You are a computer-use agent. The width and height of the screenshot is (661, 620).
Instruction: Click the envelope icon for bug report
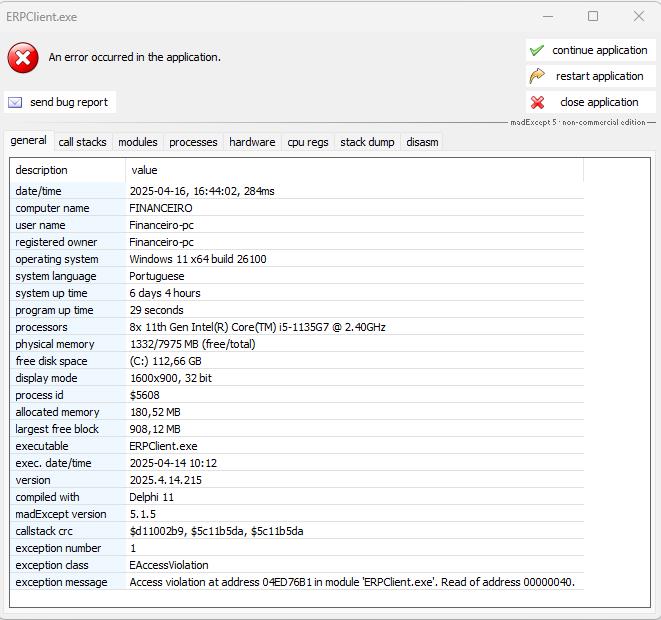coord(15,102)
